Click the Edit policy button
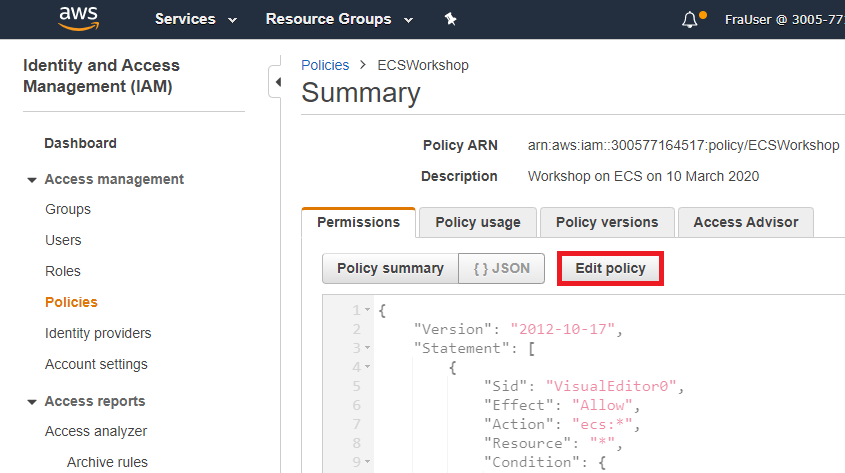This screenshot has width=845, height=473. 610,268
